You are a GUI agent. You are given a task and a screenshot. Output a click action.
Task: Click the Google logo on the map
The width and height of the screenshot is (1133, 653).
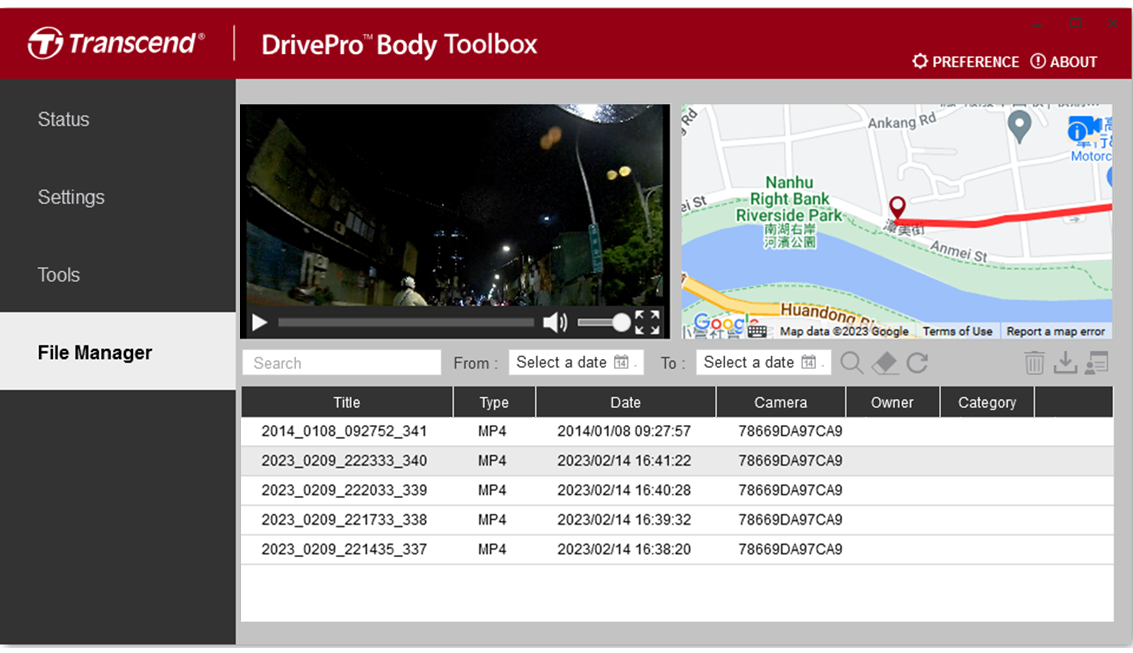725,323
